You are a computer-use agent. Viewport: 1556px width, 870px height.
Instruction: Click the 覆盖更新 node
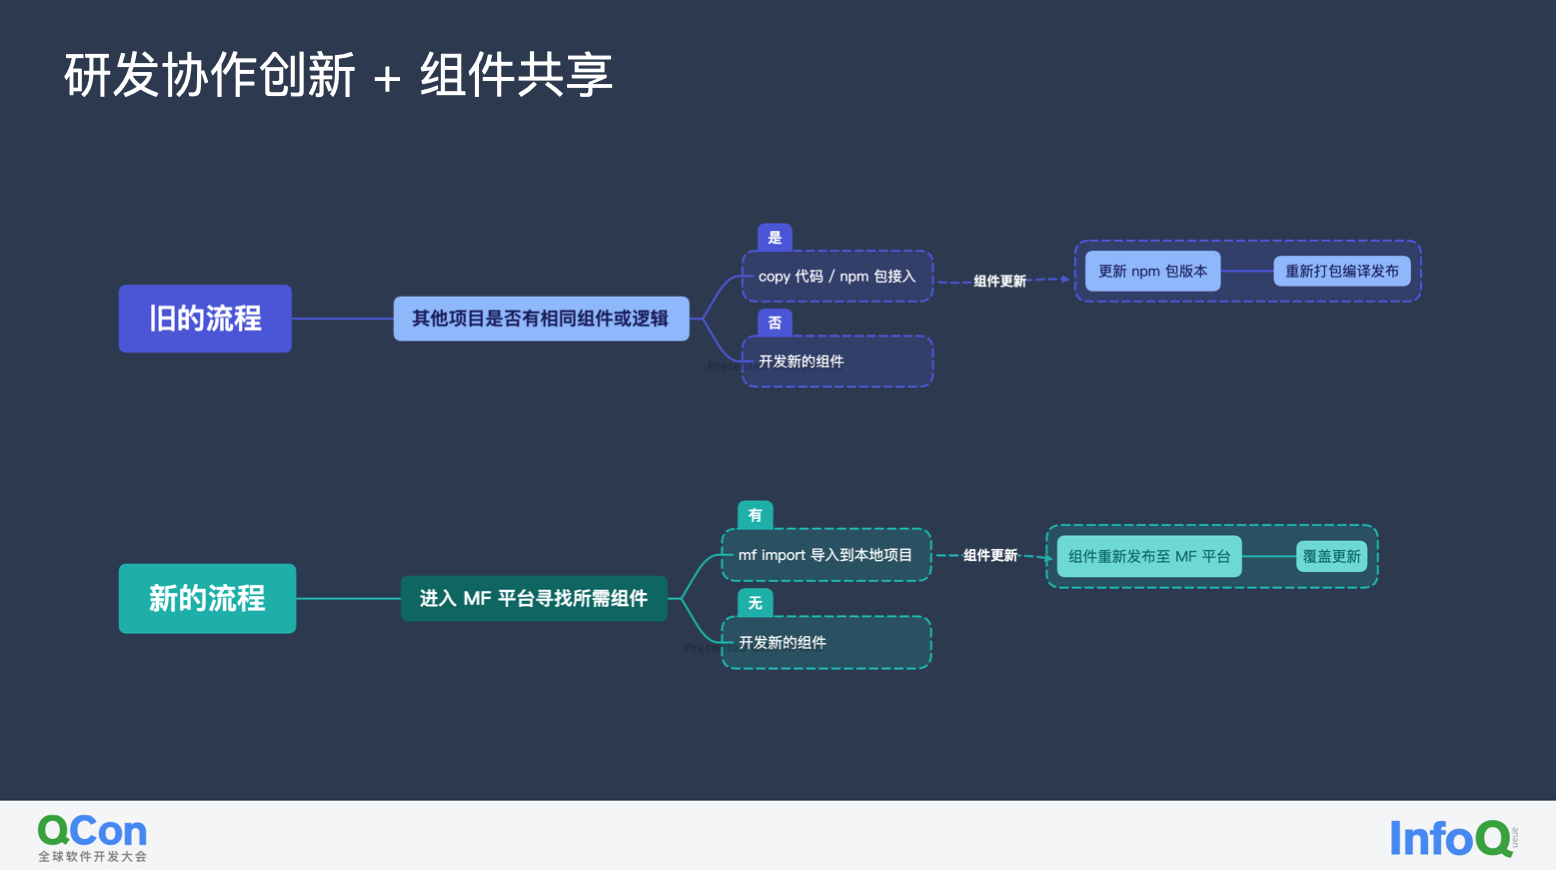1332,556
